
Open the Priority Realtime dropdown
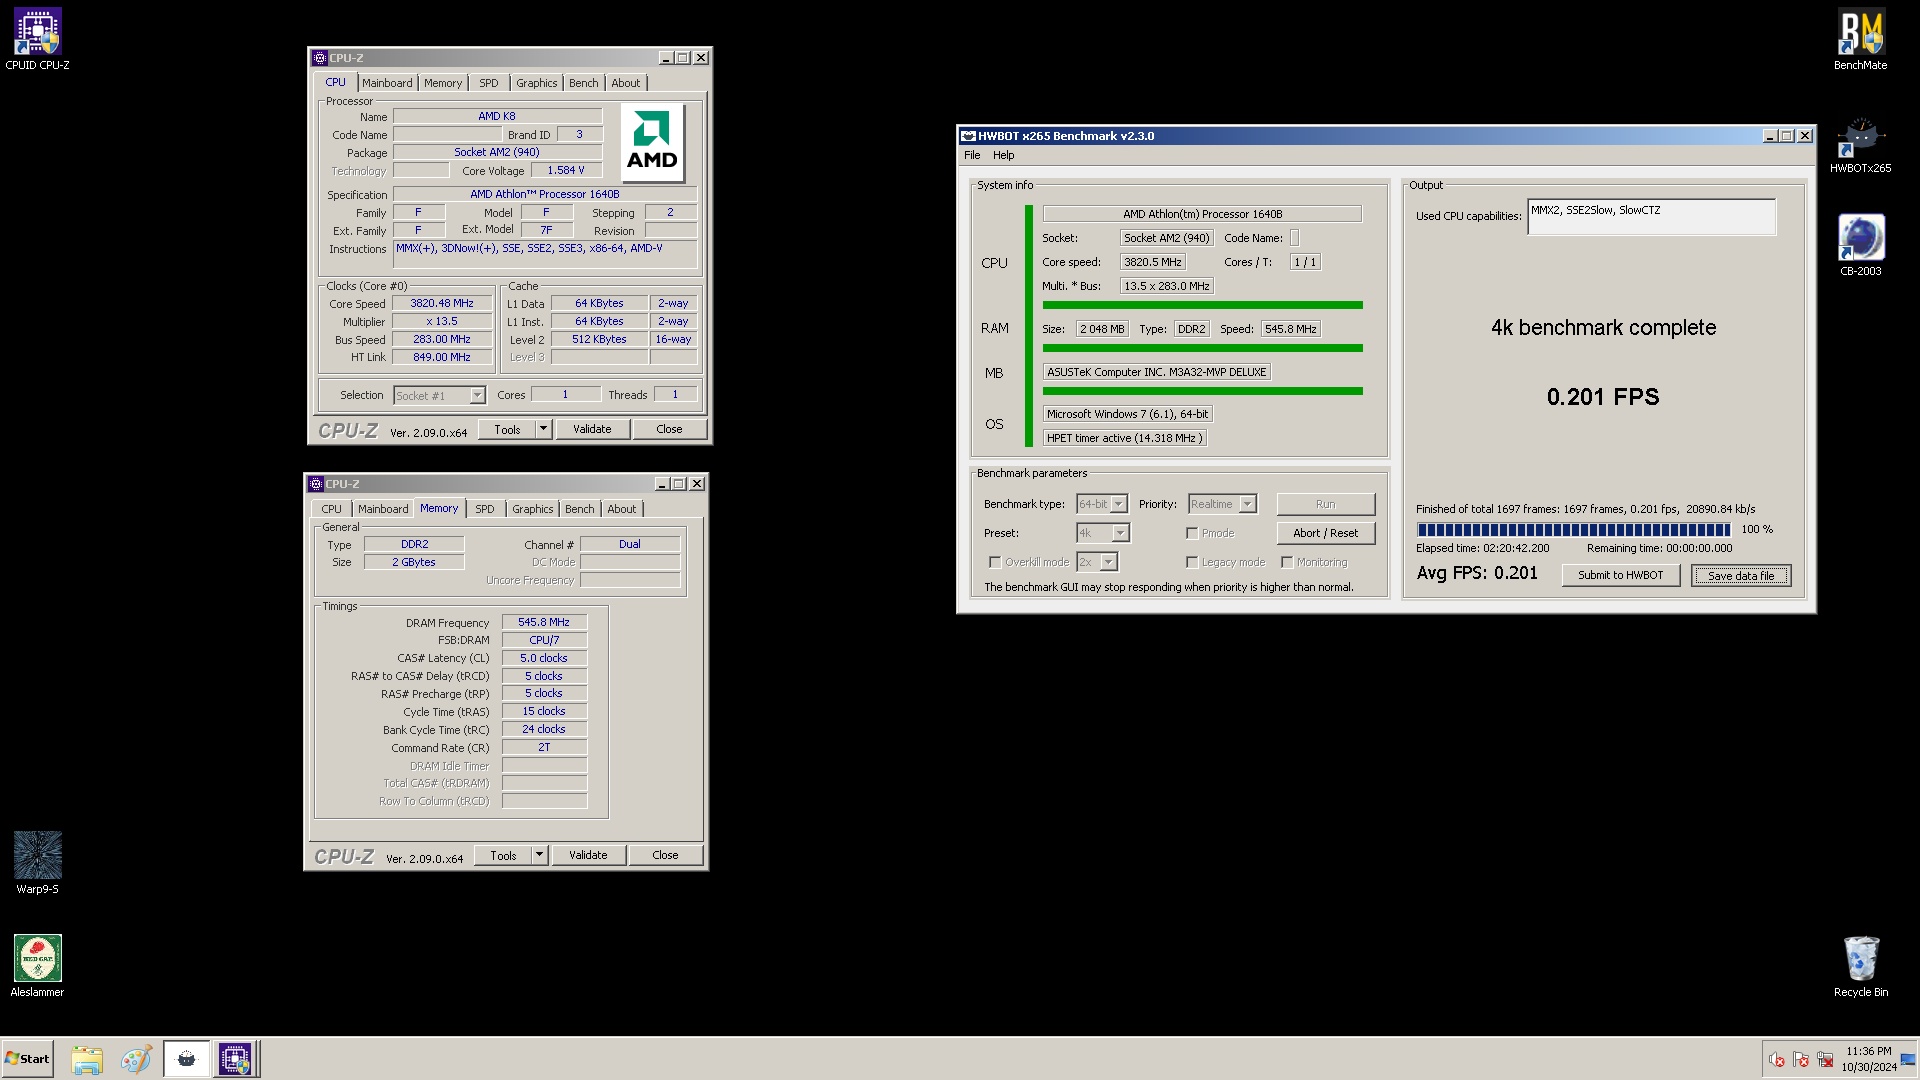(1222, 504)
